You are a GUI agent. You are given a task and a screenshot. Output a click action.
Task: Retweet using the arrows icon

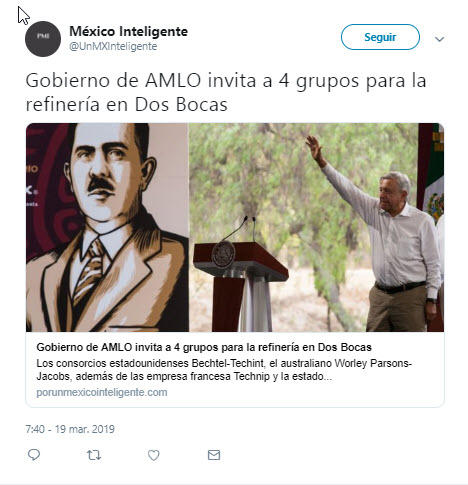pyautogui.click(x=94, y=455)
